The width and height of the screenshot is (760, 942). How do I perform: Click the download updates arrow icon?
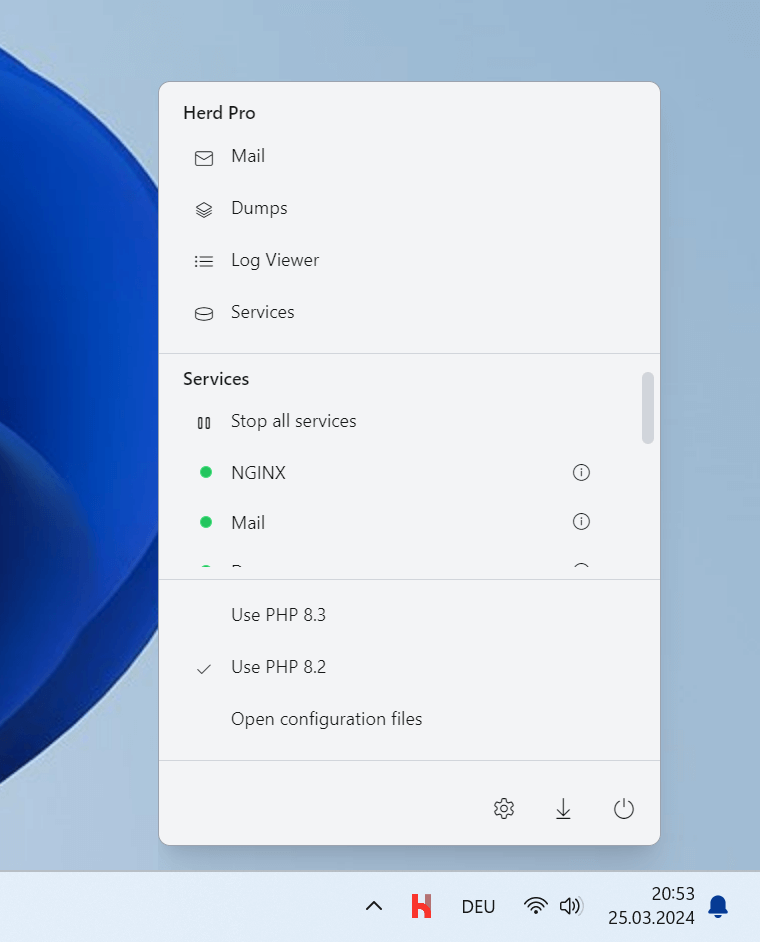coord(563,809)
